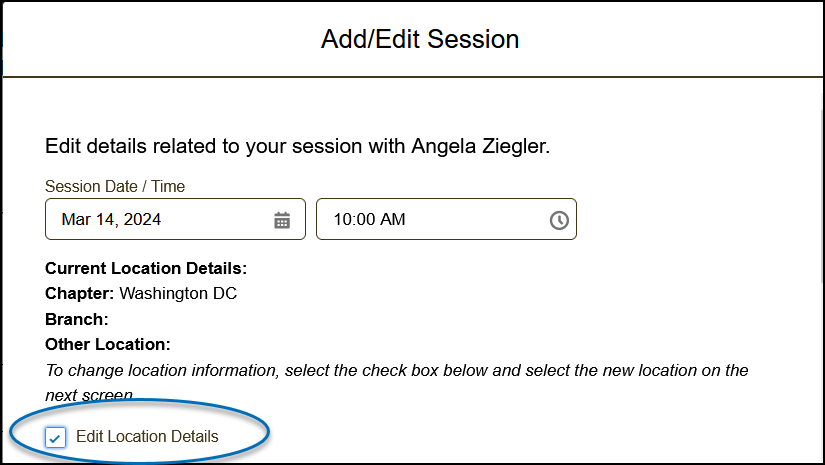825x465 pixels.
Task: Select the year 2024 in date field
Action: [143, 219]
